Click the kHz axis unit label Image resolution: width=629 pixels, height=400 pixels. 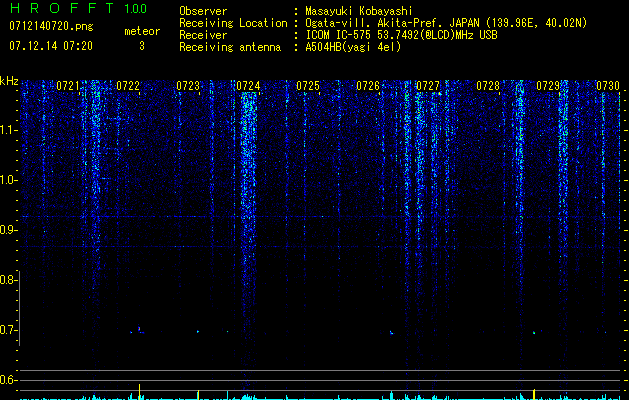[10, 81]
